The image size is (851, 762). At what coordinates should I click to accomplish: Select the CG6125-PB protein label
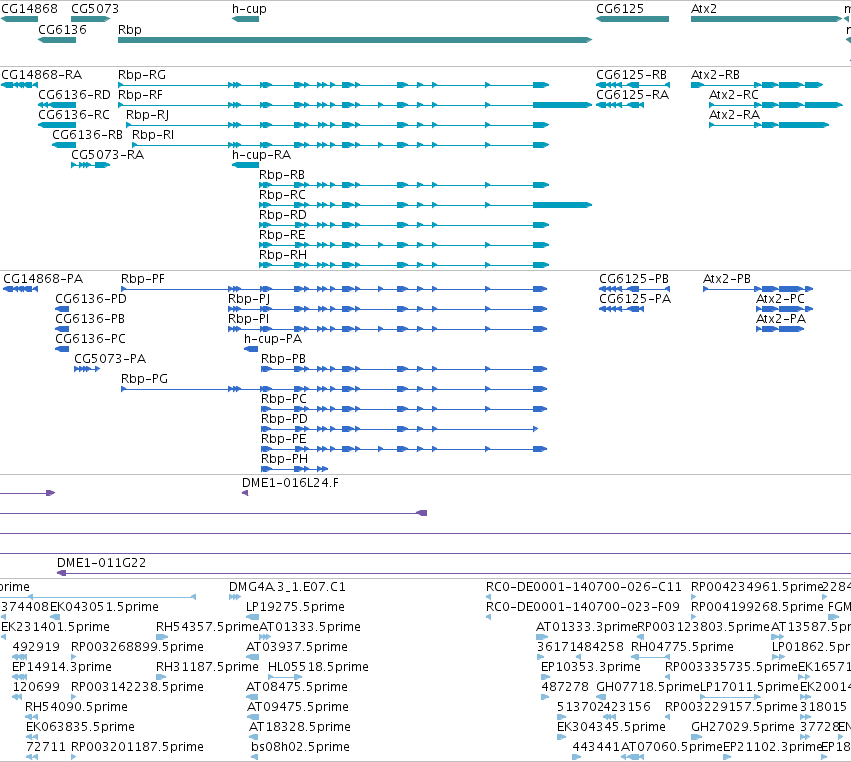(634, 278)
